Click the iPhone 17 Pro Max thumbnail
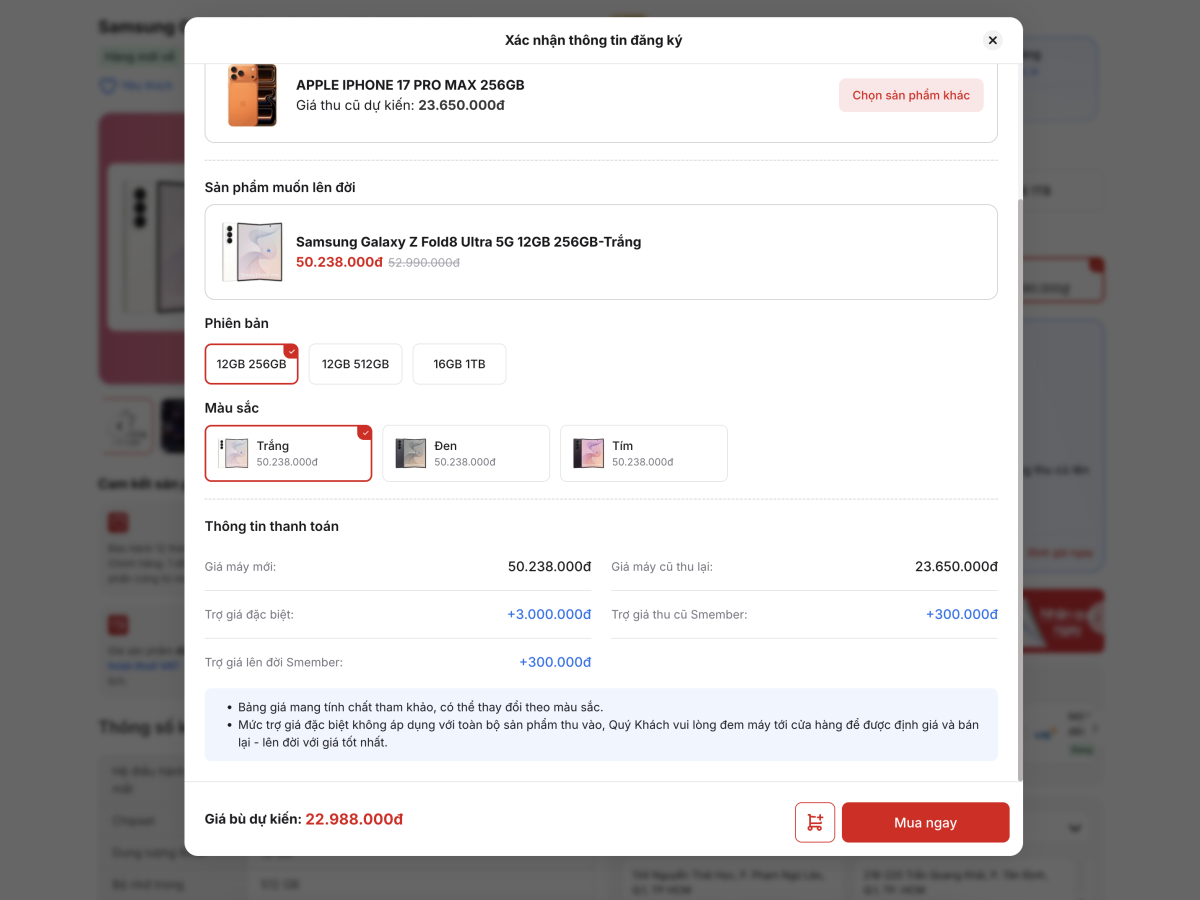 (x=252, y=95)
